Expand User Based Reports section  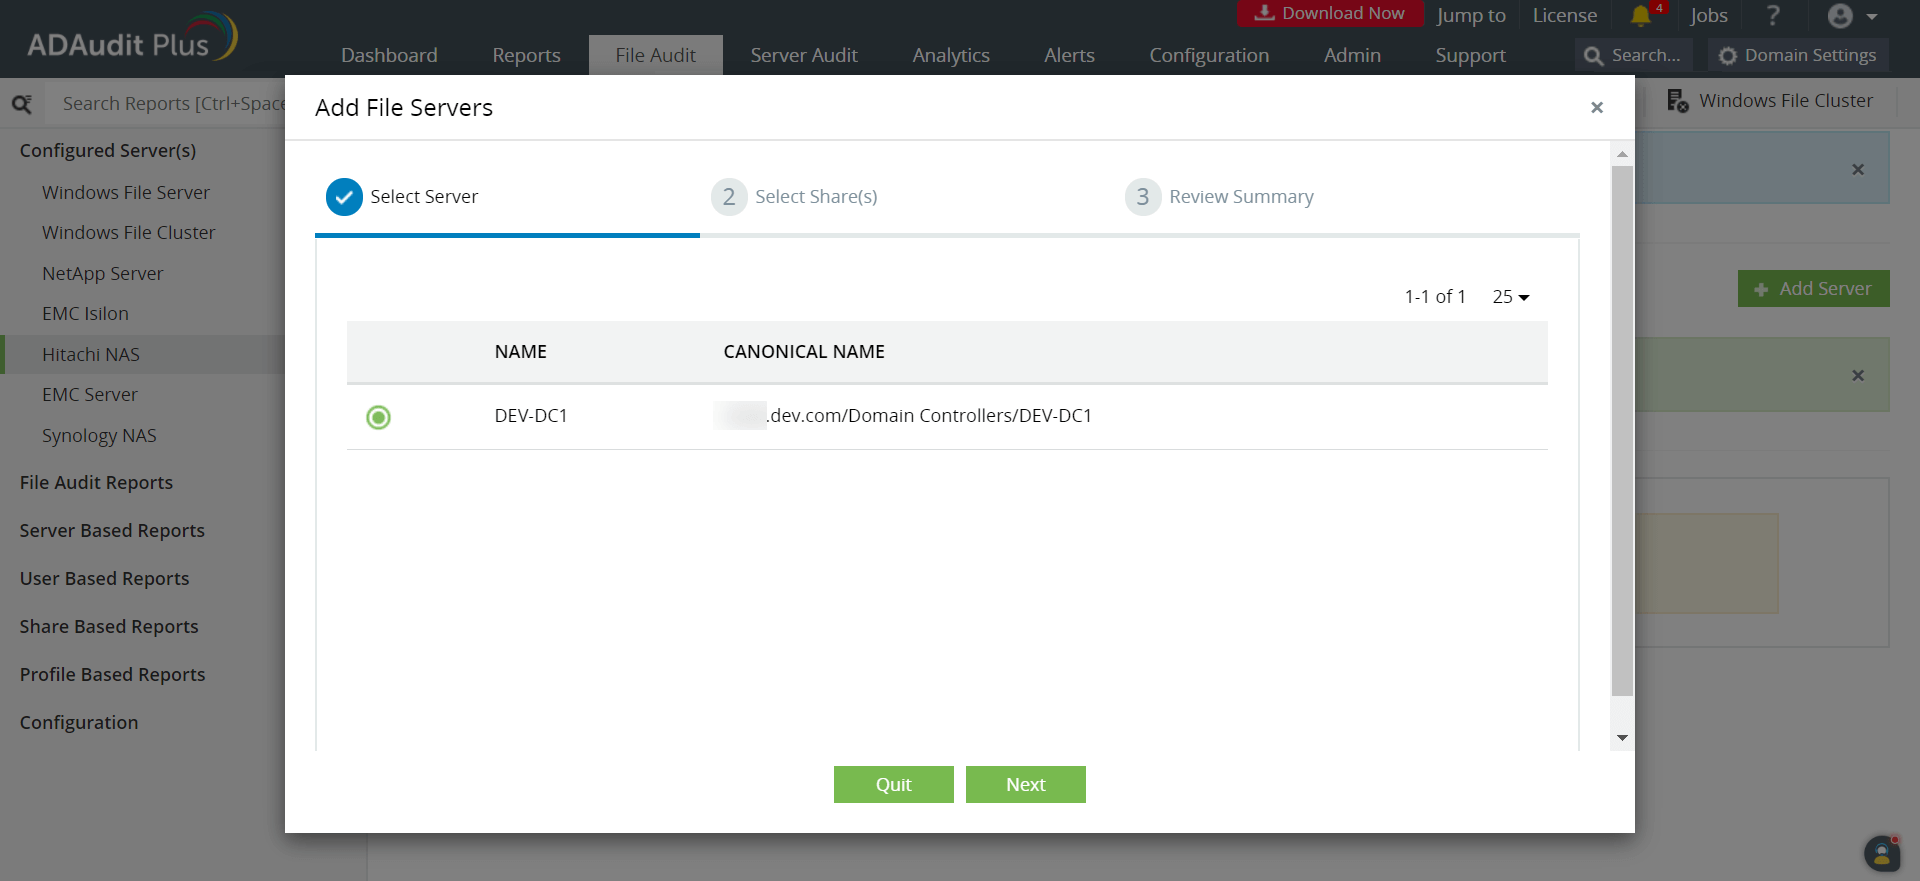click(x=104, y=578)
